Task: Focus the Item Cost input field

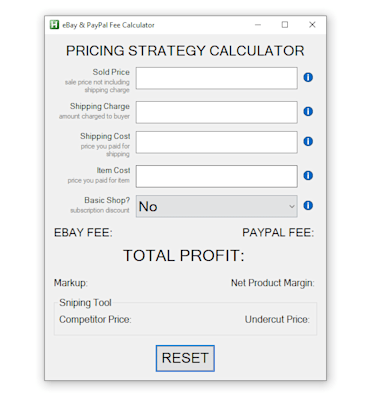Action: pos(217,176)
